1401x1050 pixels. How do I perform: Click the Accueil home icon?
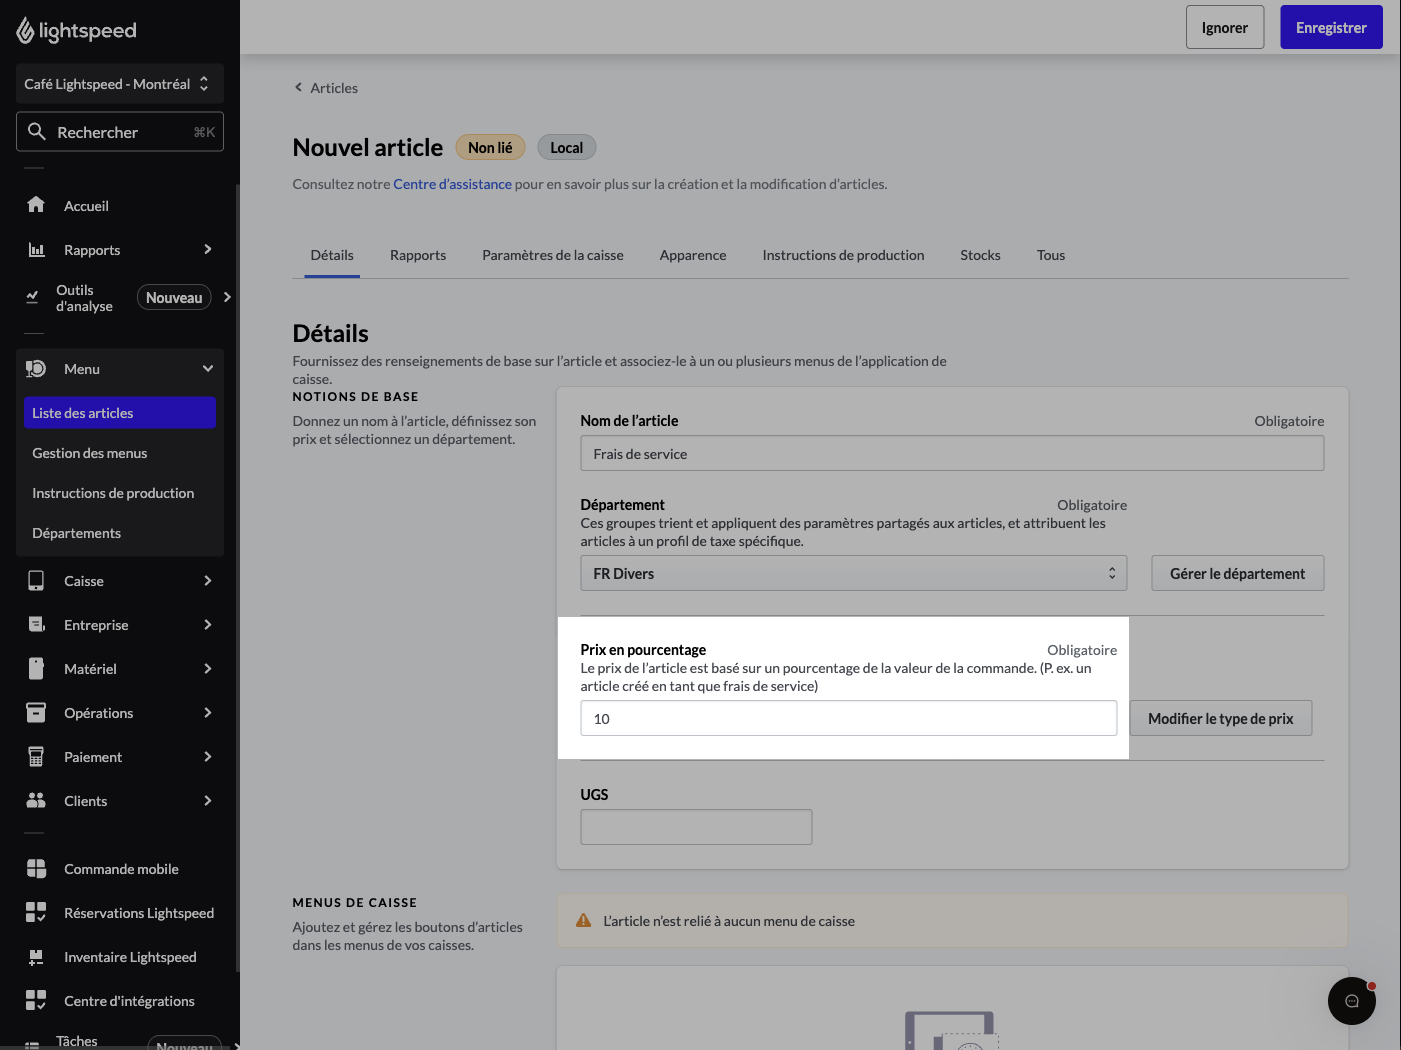(36, 205)
